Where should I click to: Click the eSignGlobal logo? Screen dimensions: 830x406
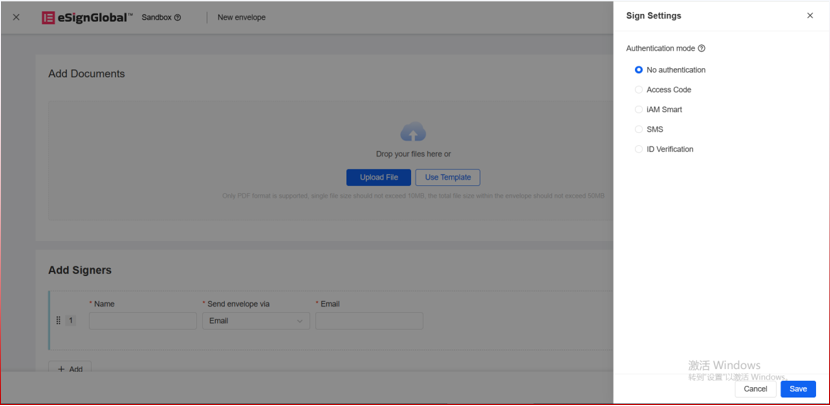[87, 17]
